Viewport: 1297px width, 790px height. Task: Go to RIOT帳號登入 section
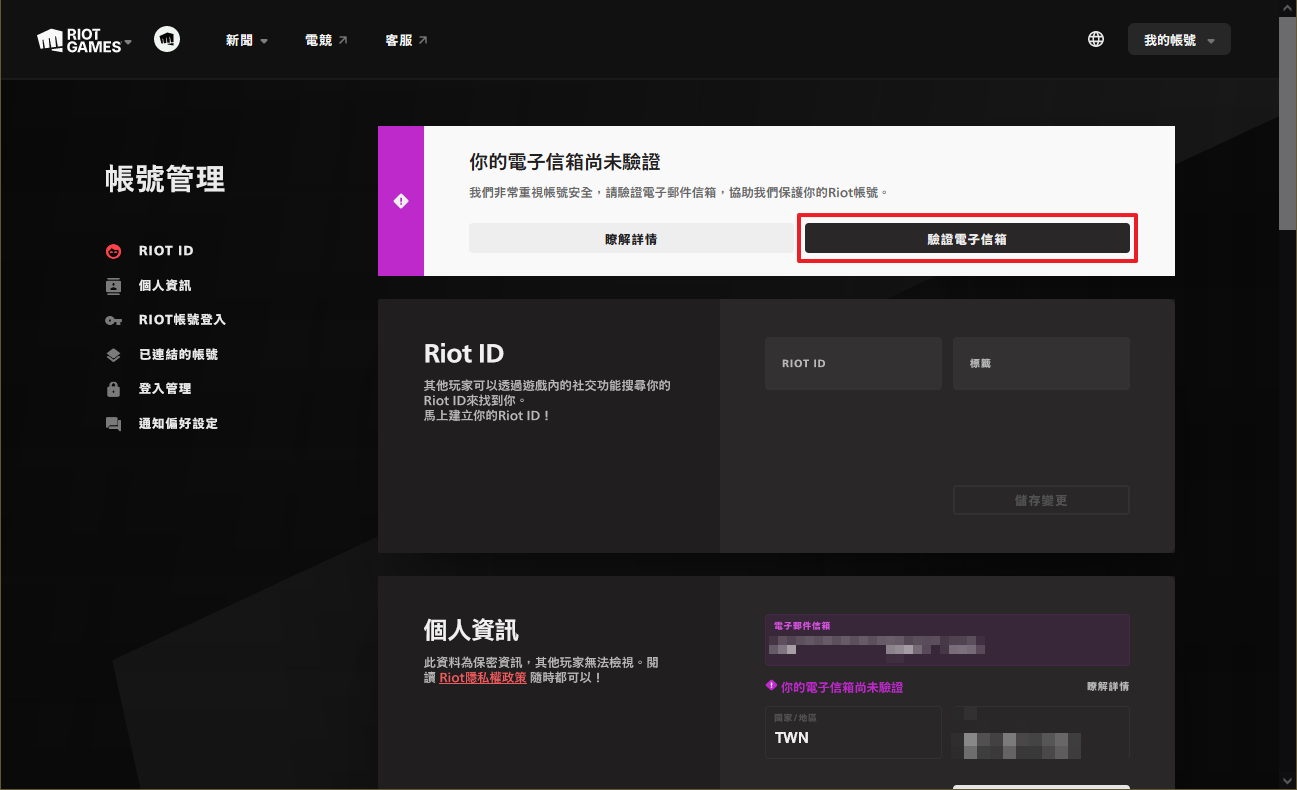click(182, 320)
